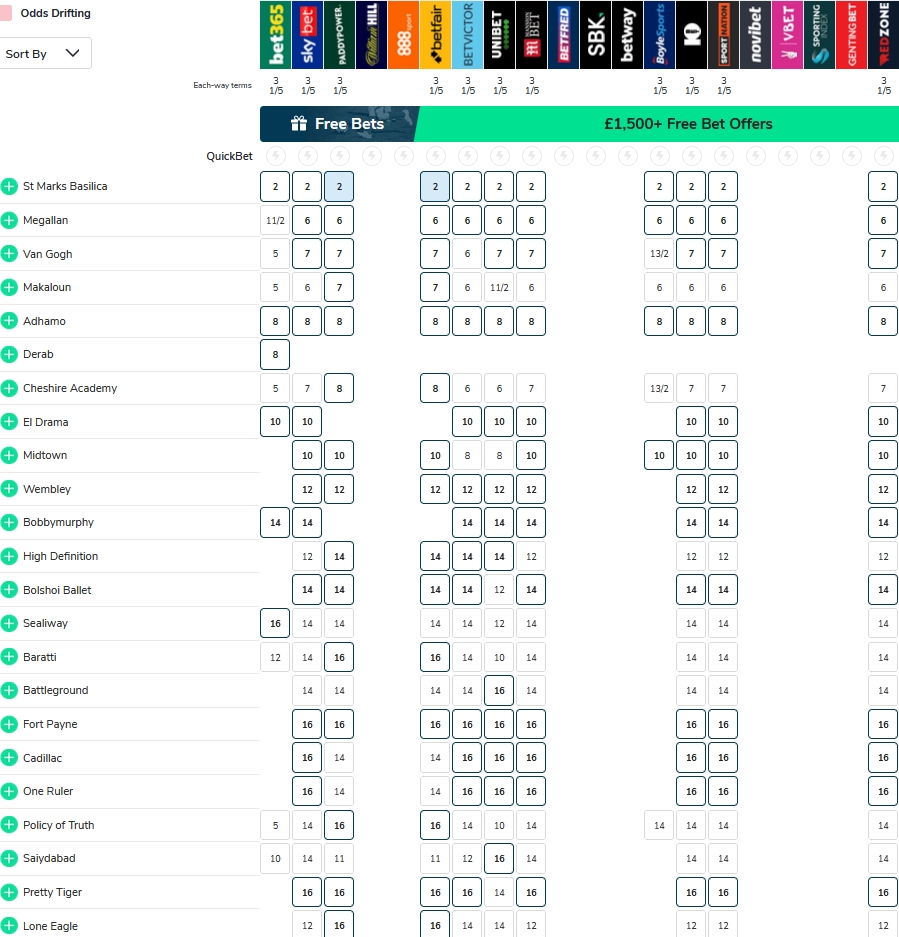This screenshot has width=899, height=937.
Task: Open the Sort By dropdown
Action: coord(46,54)
